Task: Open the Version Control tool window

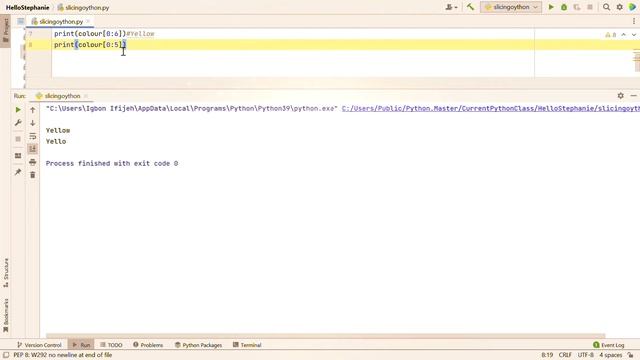Action: point(39,345)
